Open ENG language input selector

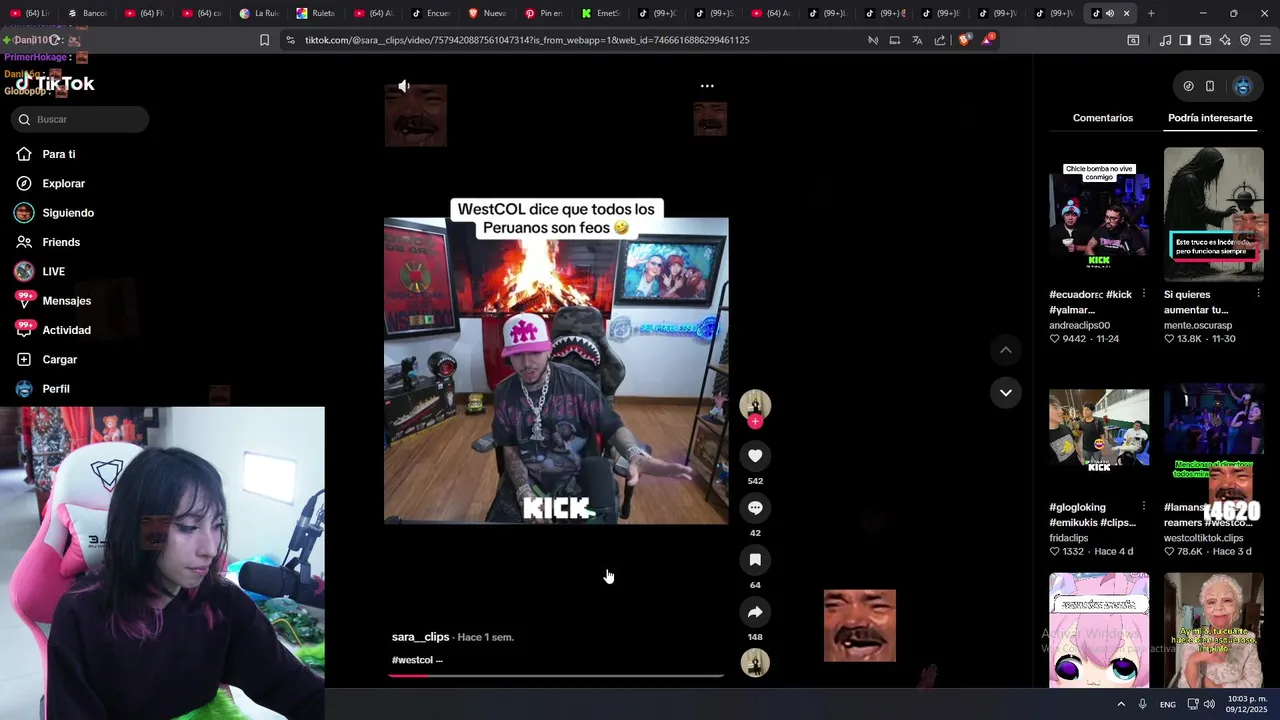point(1168,705)
